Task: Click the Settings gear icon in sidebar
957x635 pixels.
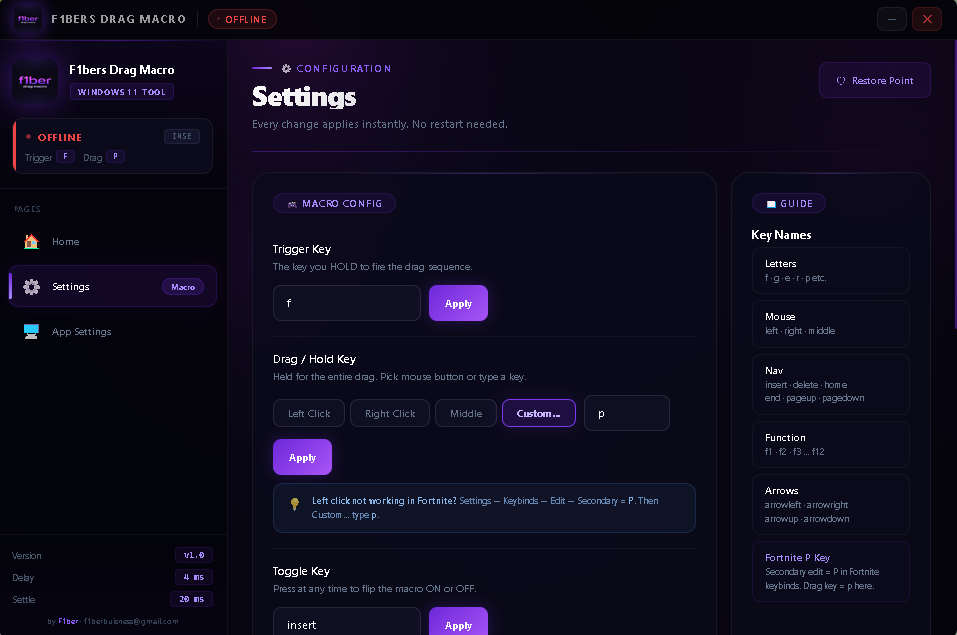Action: pos(31,286)
